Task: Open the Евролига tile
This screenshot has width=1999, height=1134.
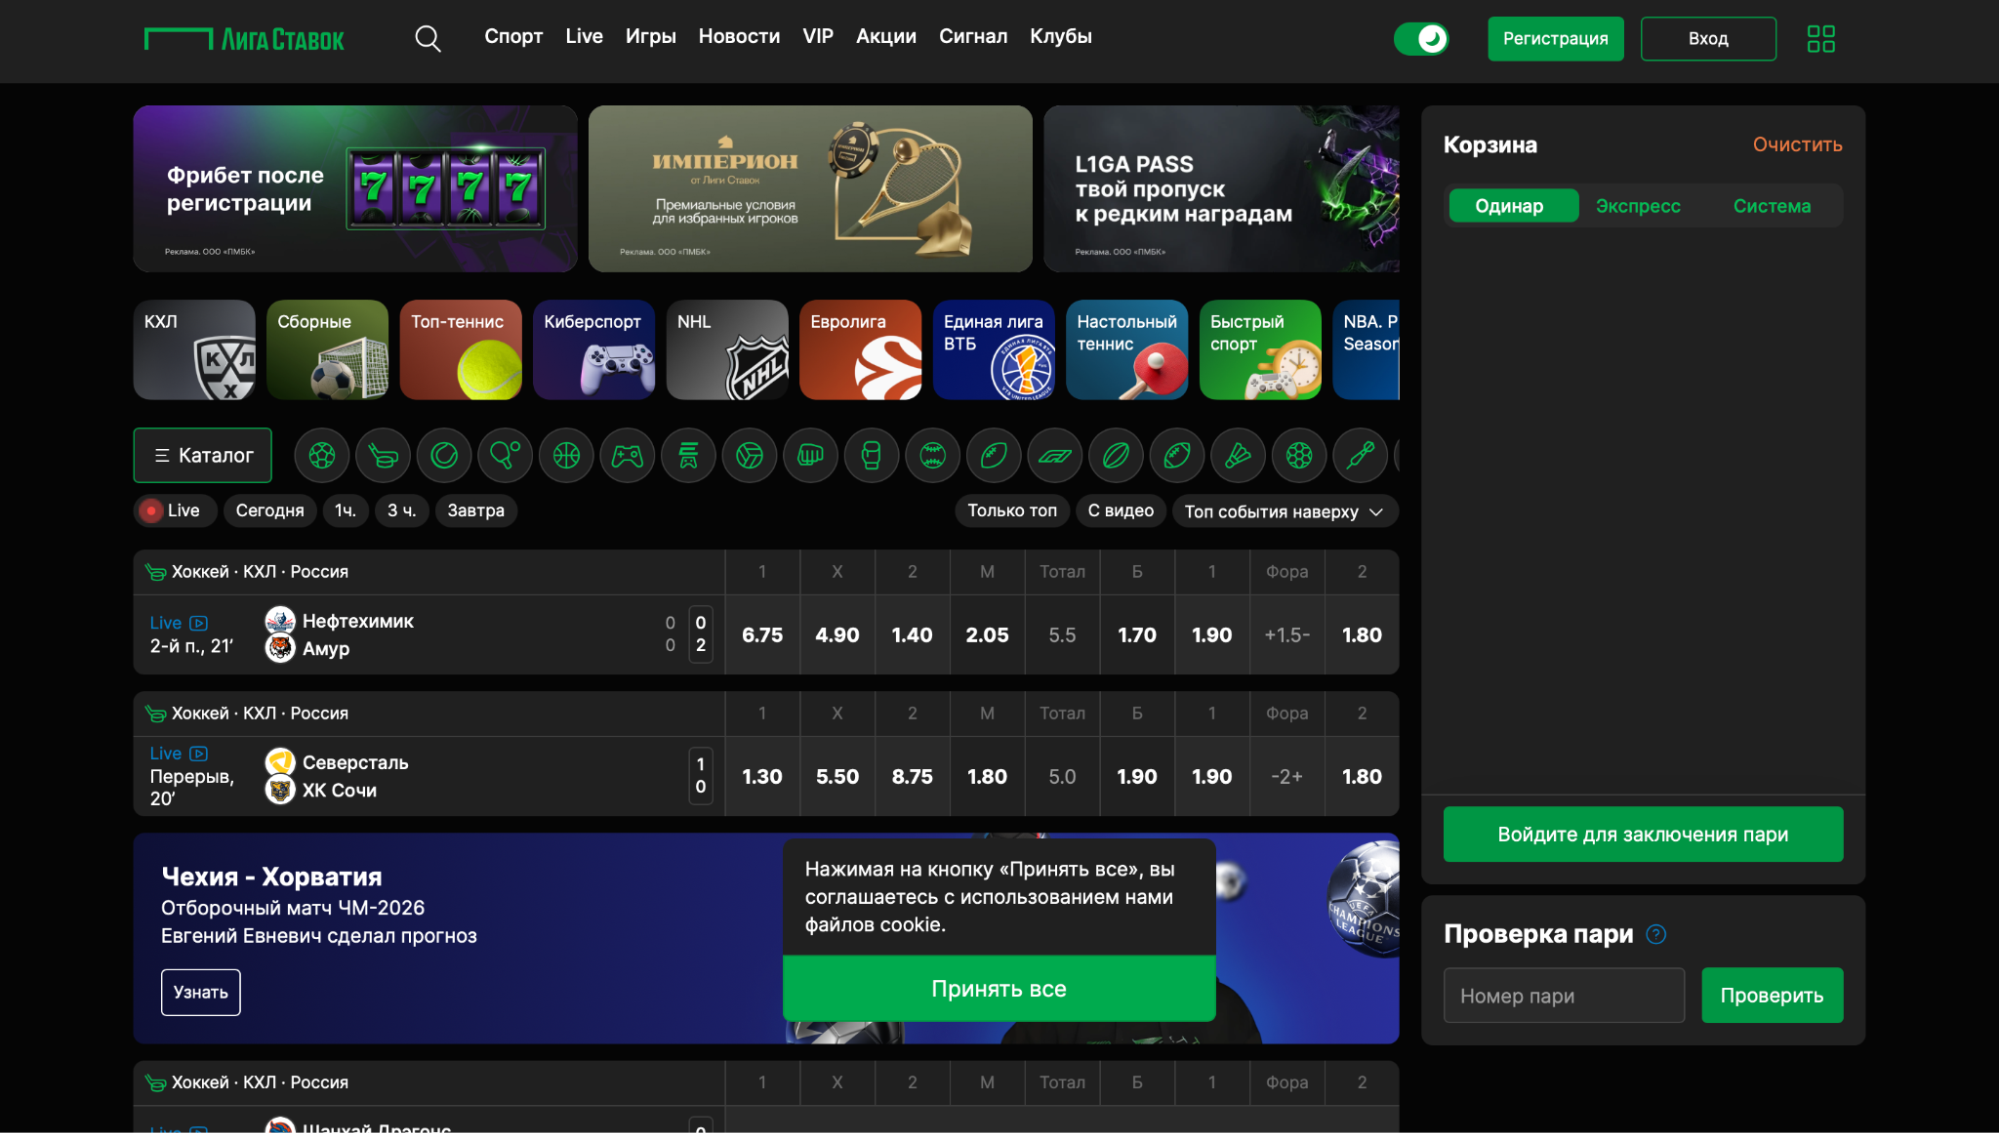Action: pos(860,350)
